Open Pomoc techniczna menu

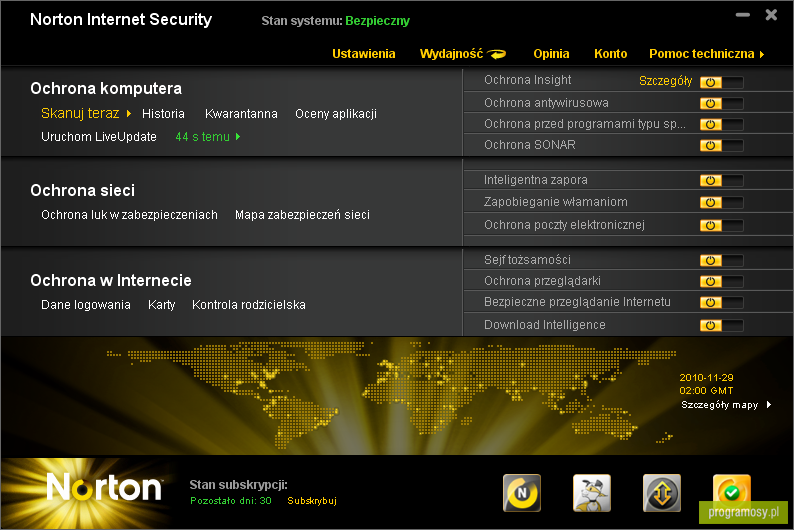pos(701,54)
